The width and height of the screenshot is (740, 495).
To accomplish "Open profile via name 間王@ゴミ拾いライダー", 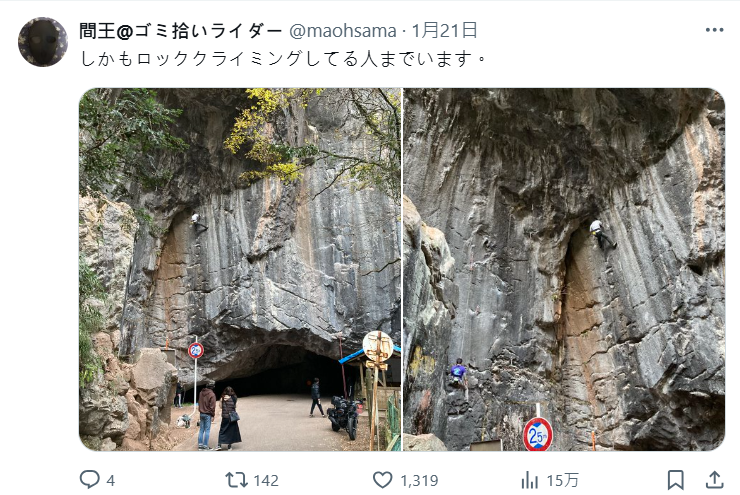I will [x=181, y=31].
